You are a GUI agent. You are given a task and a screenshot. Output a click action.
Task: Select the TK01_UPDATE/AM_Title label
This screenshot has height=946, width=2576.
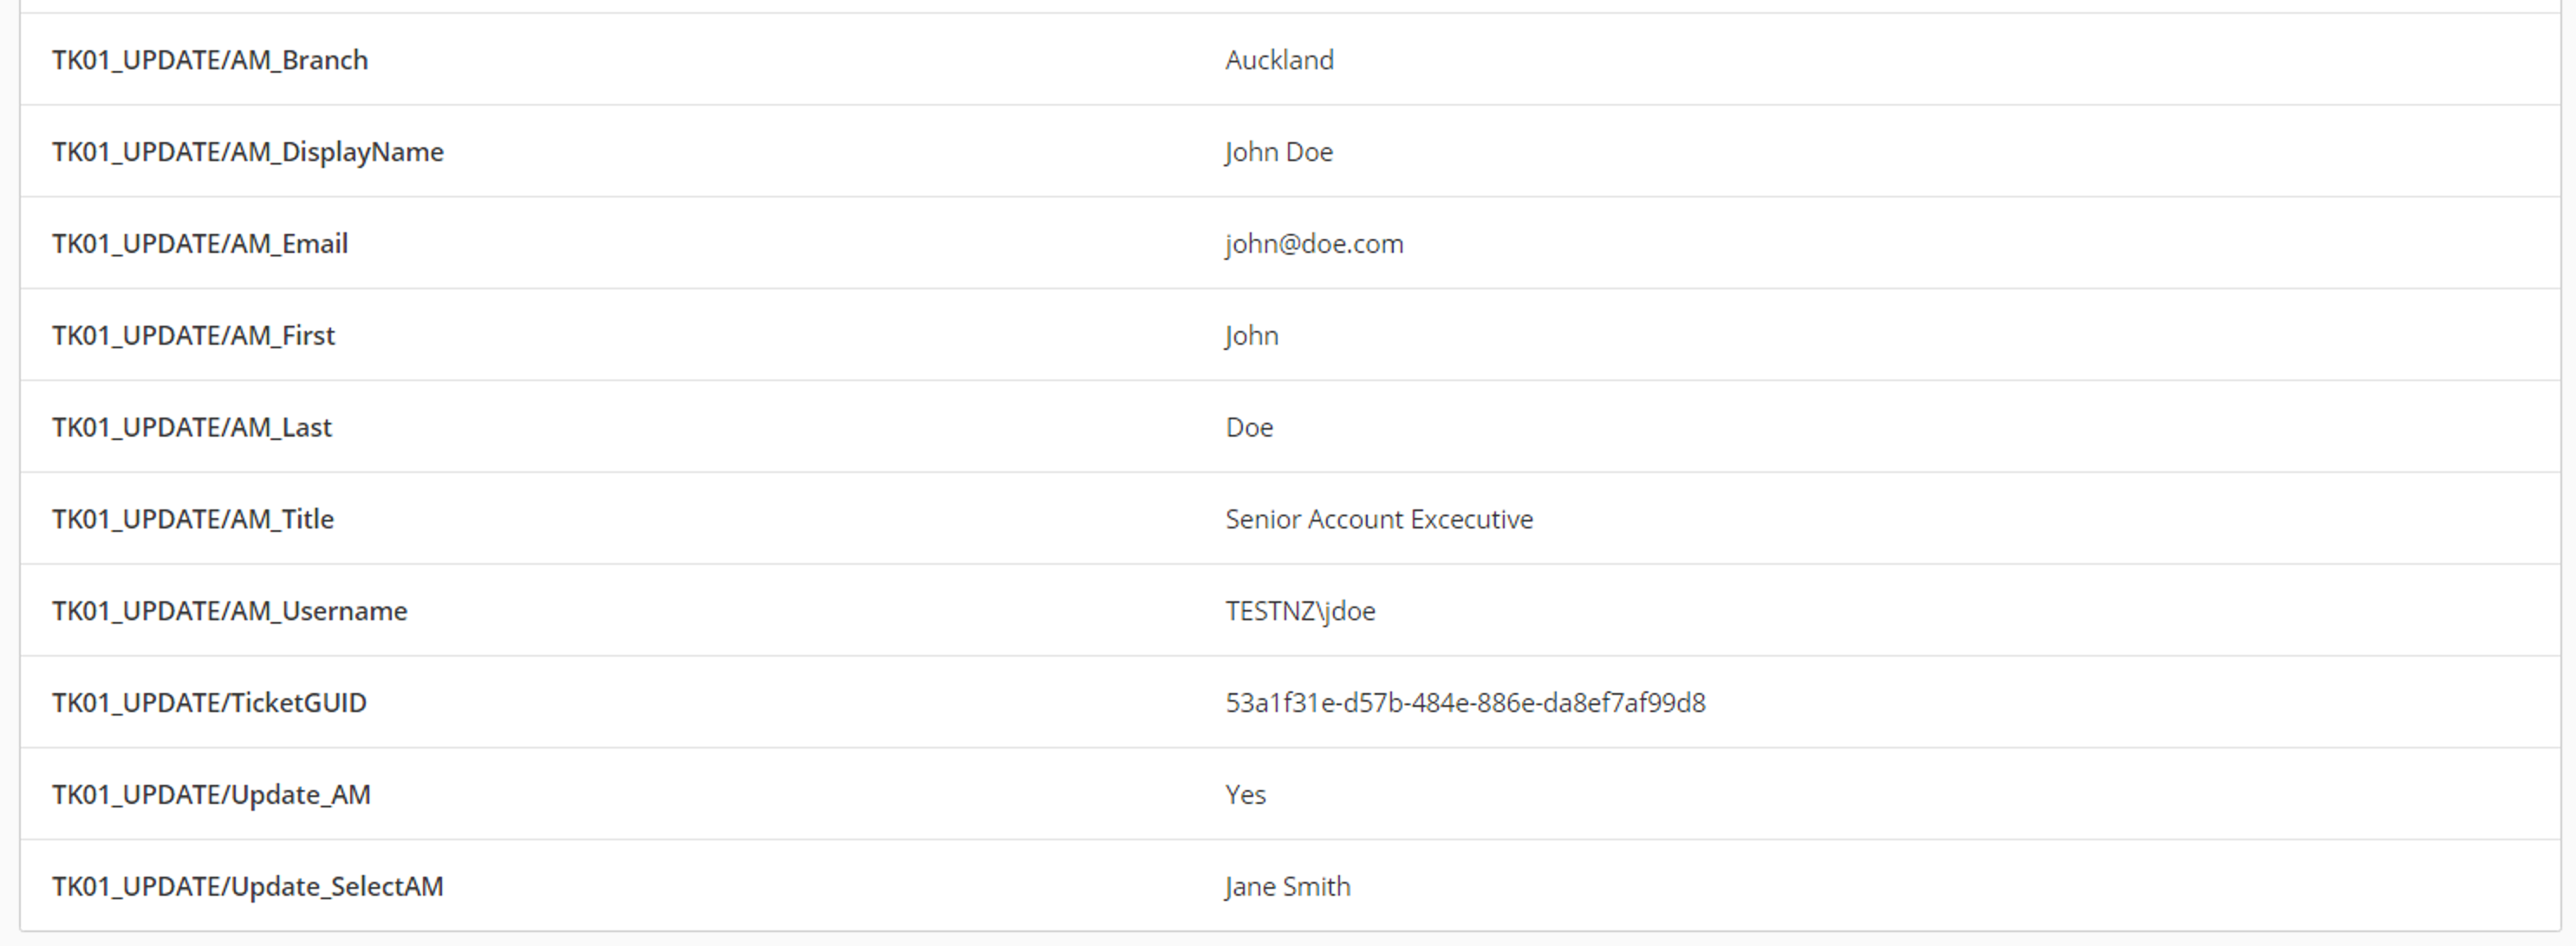pos(193,520)
